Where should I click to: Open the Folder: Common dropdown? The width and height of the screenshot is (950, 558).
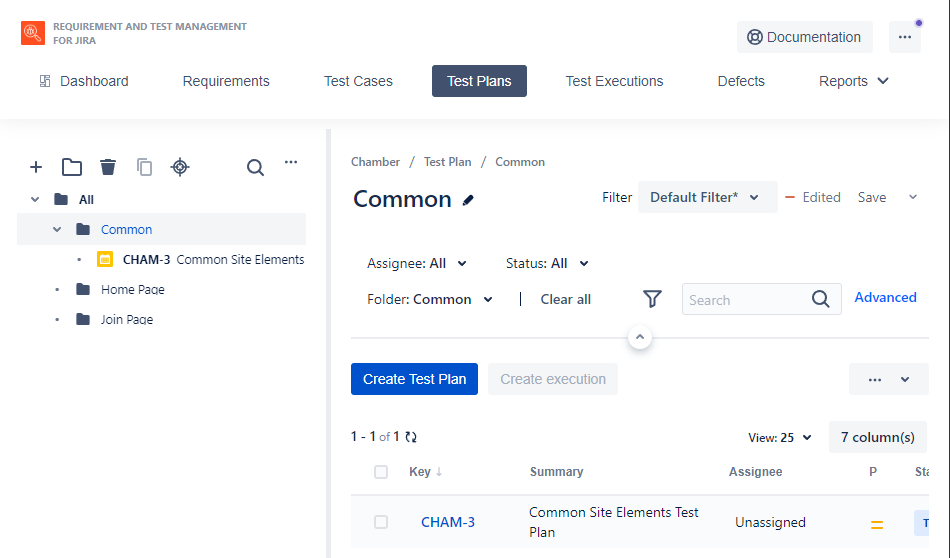click(x=430, y=299)
